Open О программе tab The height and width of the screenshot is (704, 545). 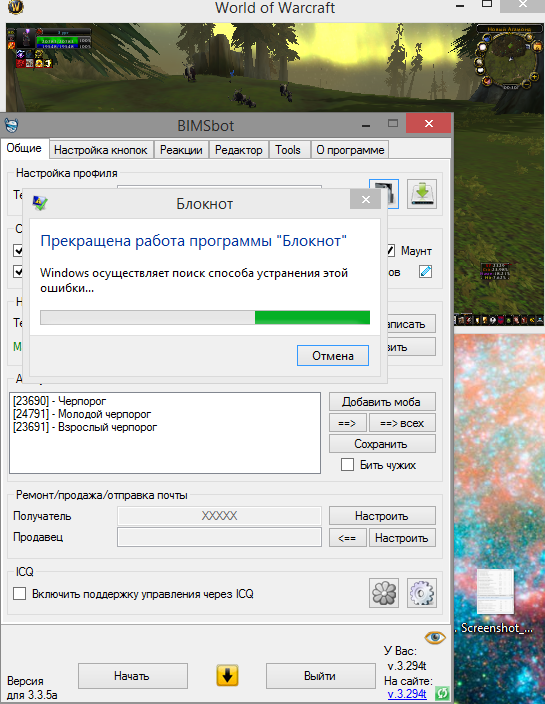pyautogui.click(x=350, y=150)
